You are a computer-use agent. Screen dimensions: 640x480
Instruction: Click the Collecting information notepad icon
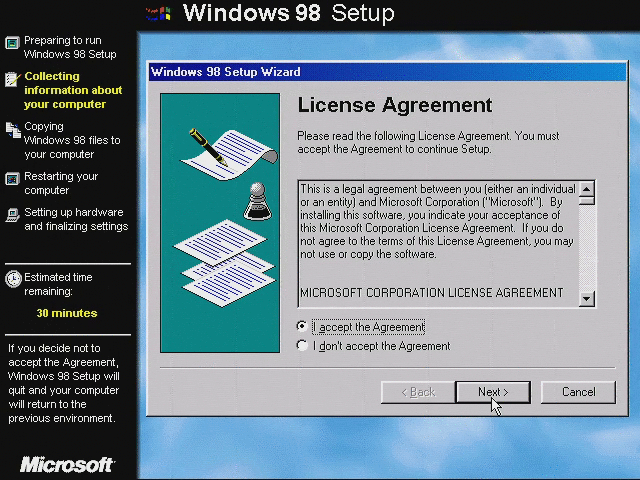click(x=12, y=78)
